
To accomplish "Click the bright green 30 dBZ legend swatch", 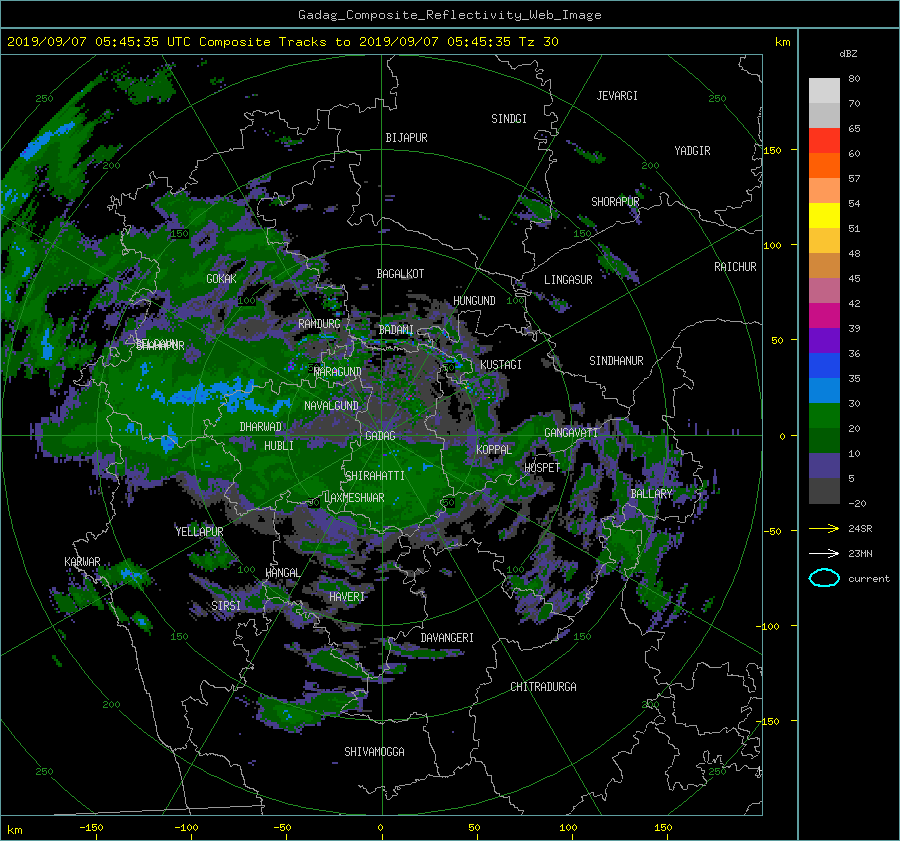I will [824, 415].
